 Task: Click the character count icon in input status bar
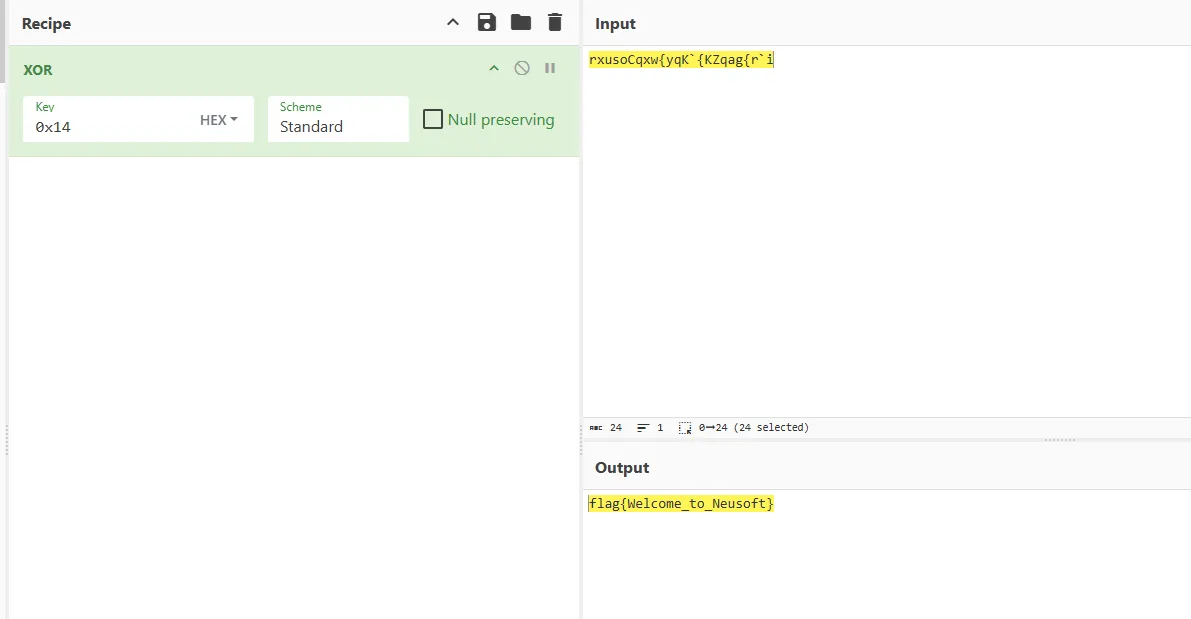pos(595,428)
